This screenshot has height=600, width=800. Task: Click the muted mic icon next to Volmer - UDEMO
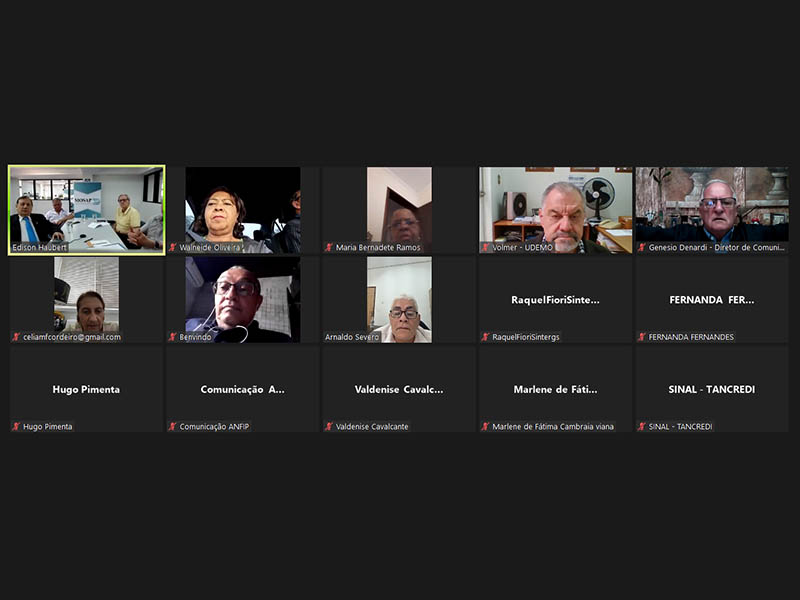coord(486,247)
